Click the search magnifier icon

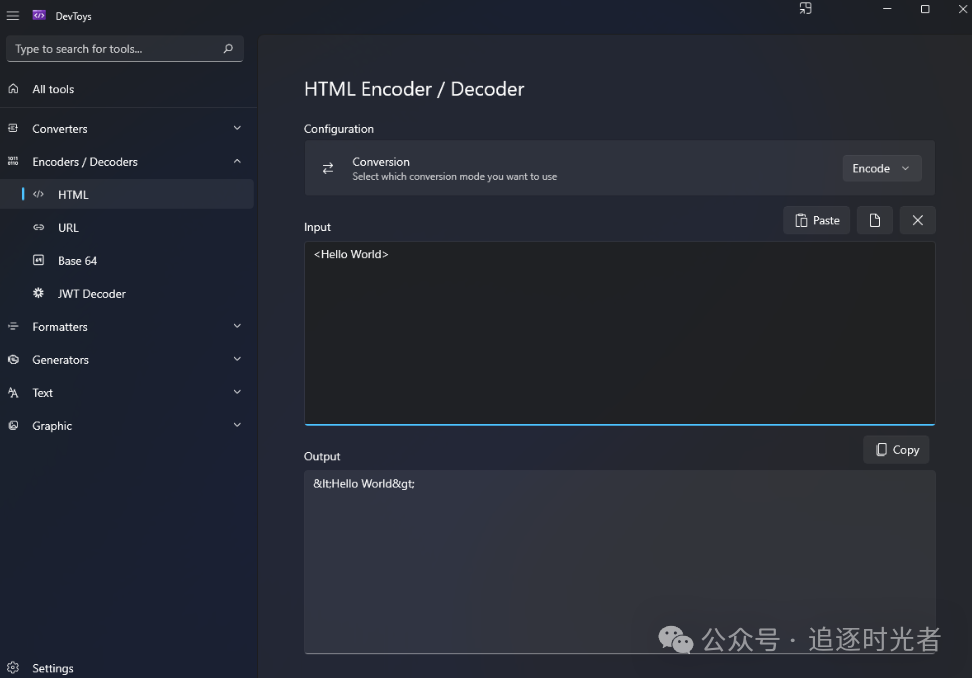point(228,48)
